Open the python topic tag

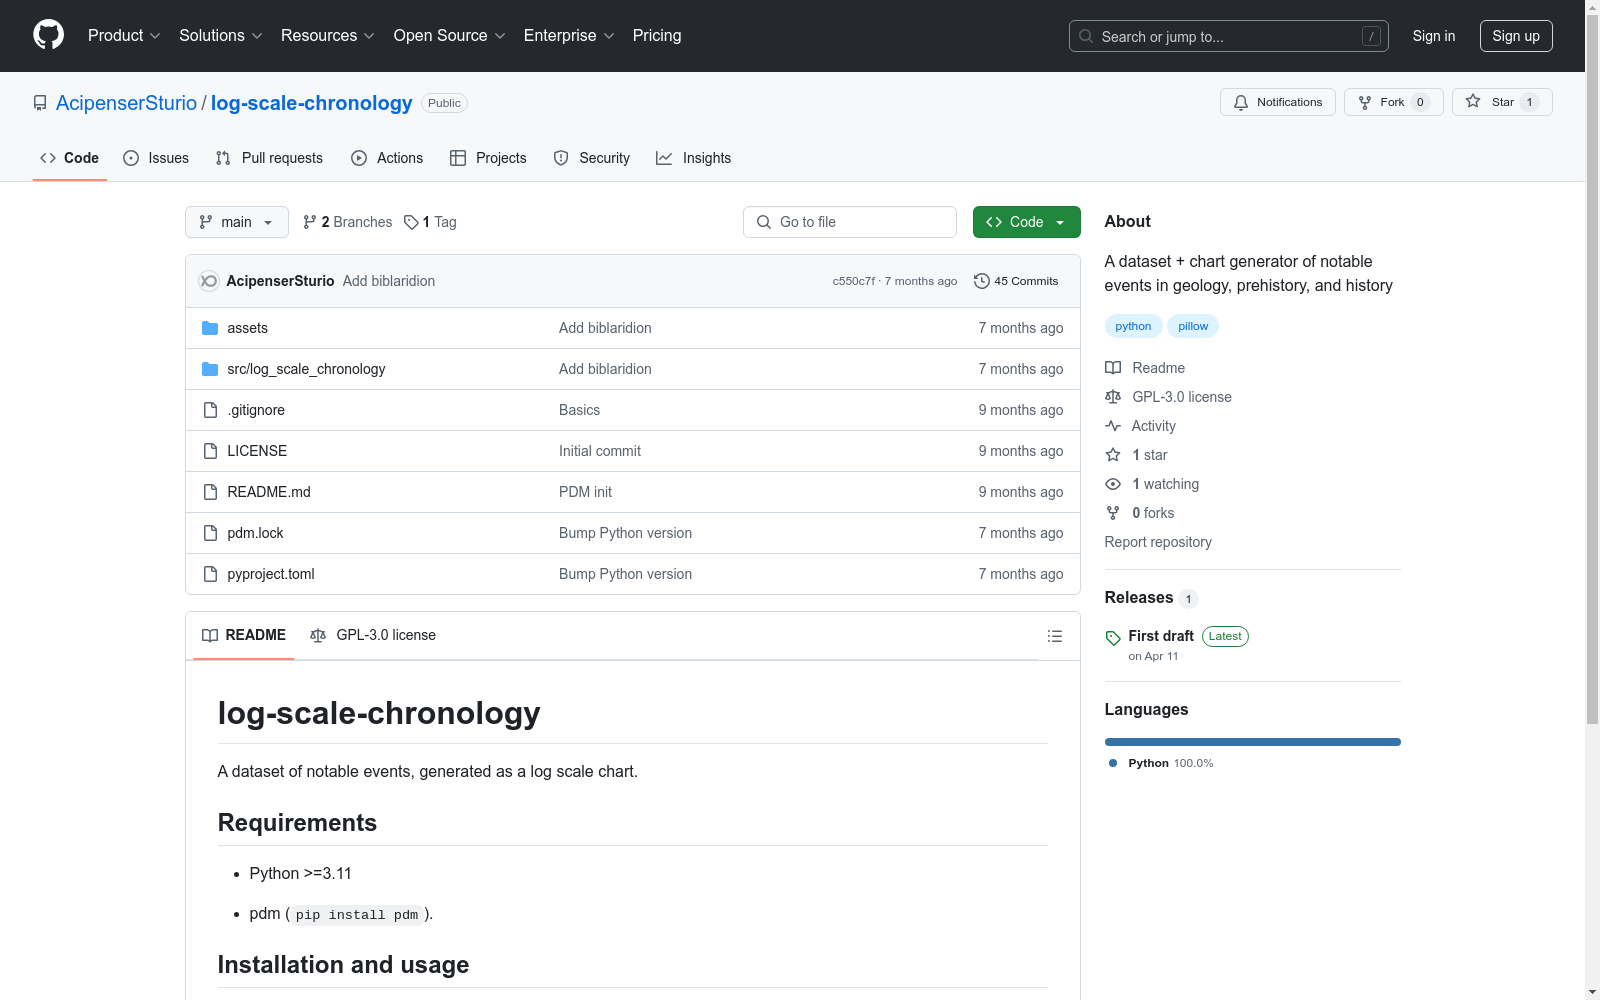pos(1133,326)
